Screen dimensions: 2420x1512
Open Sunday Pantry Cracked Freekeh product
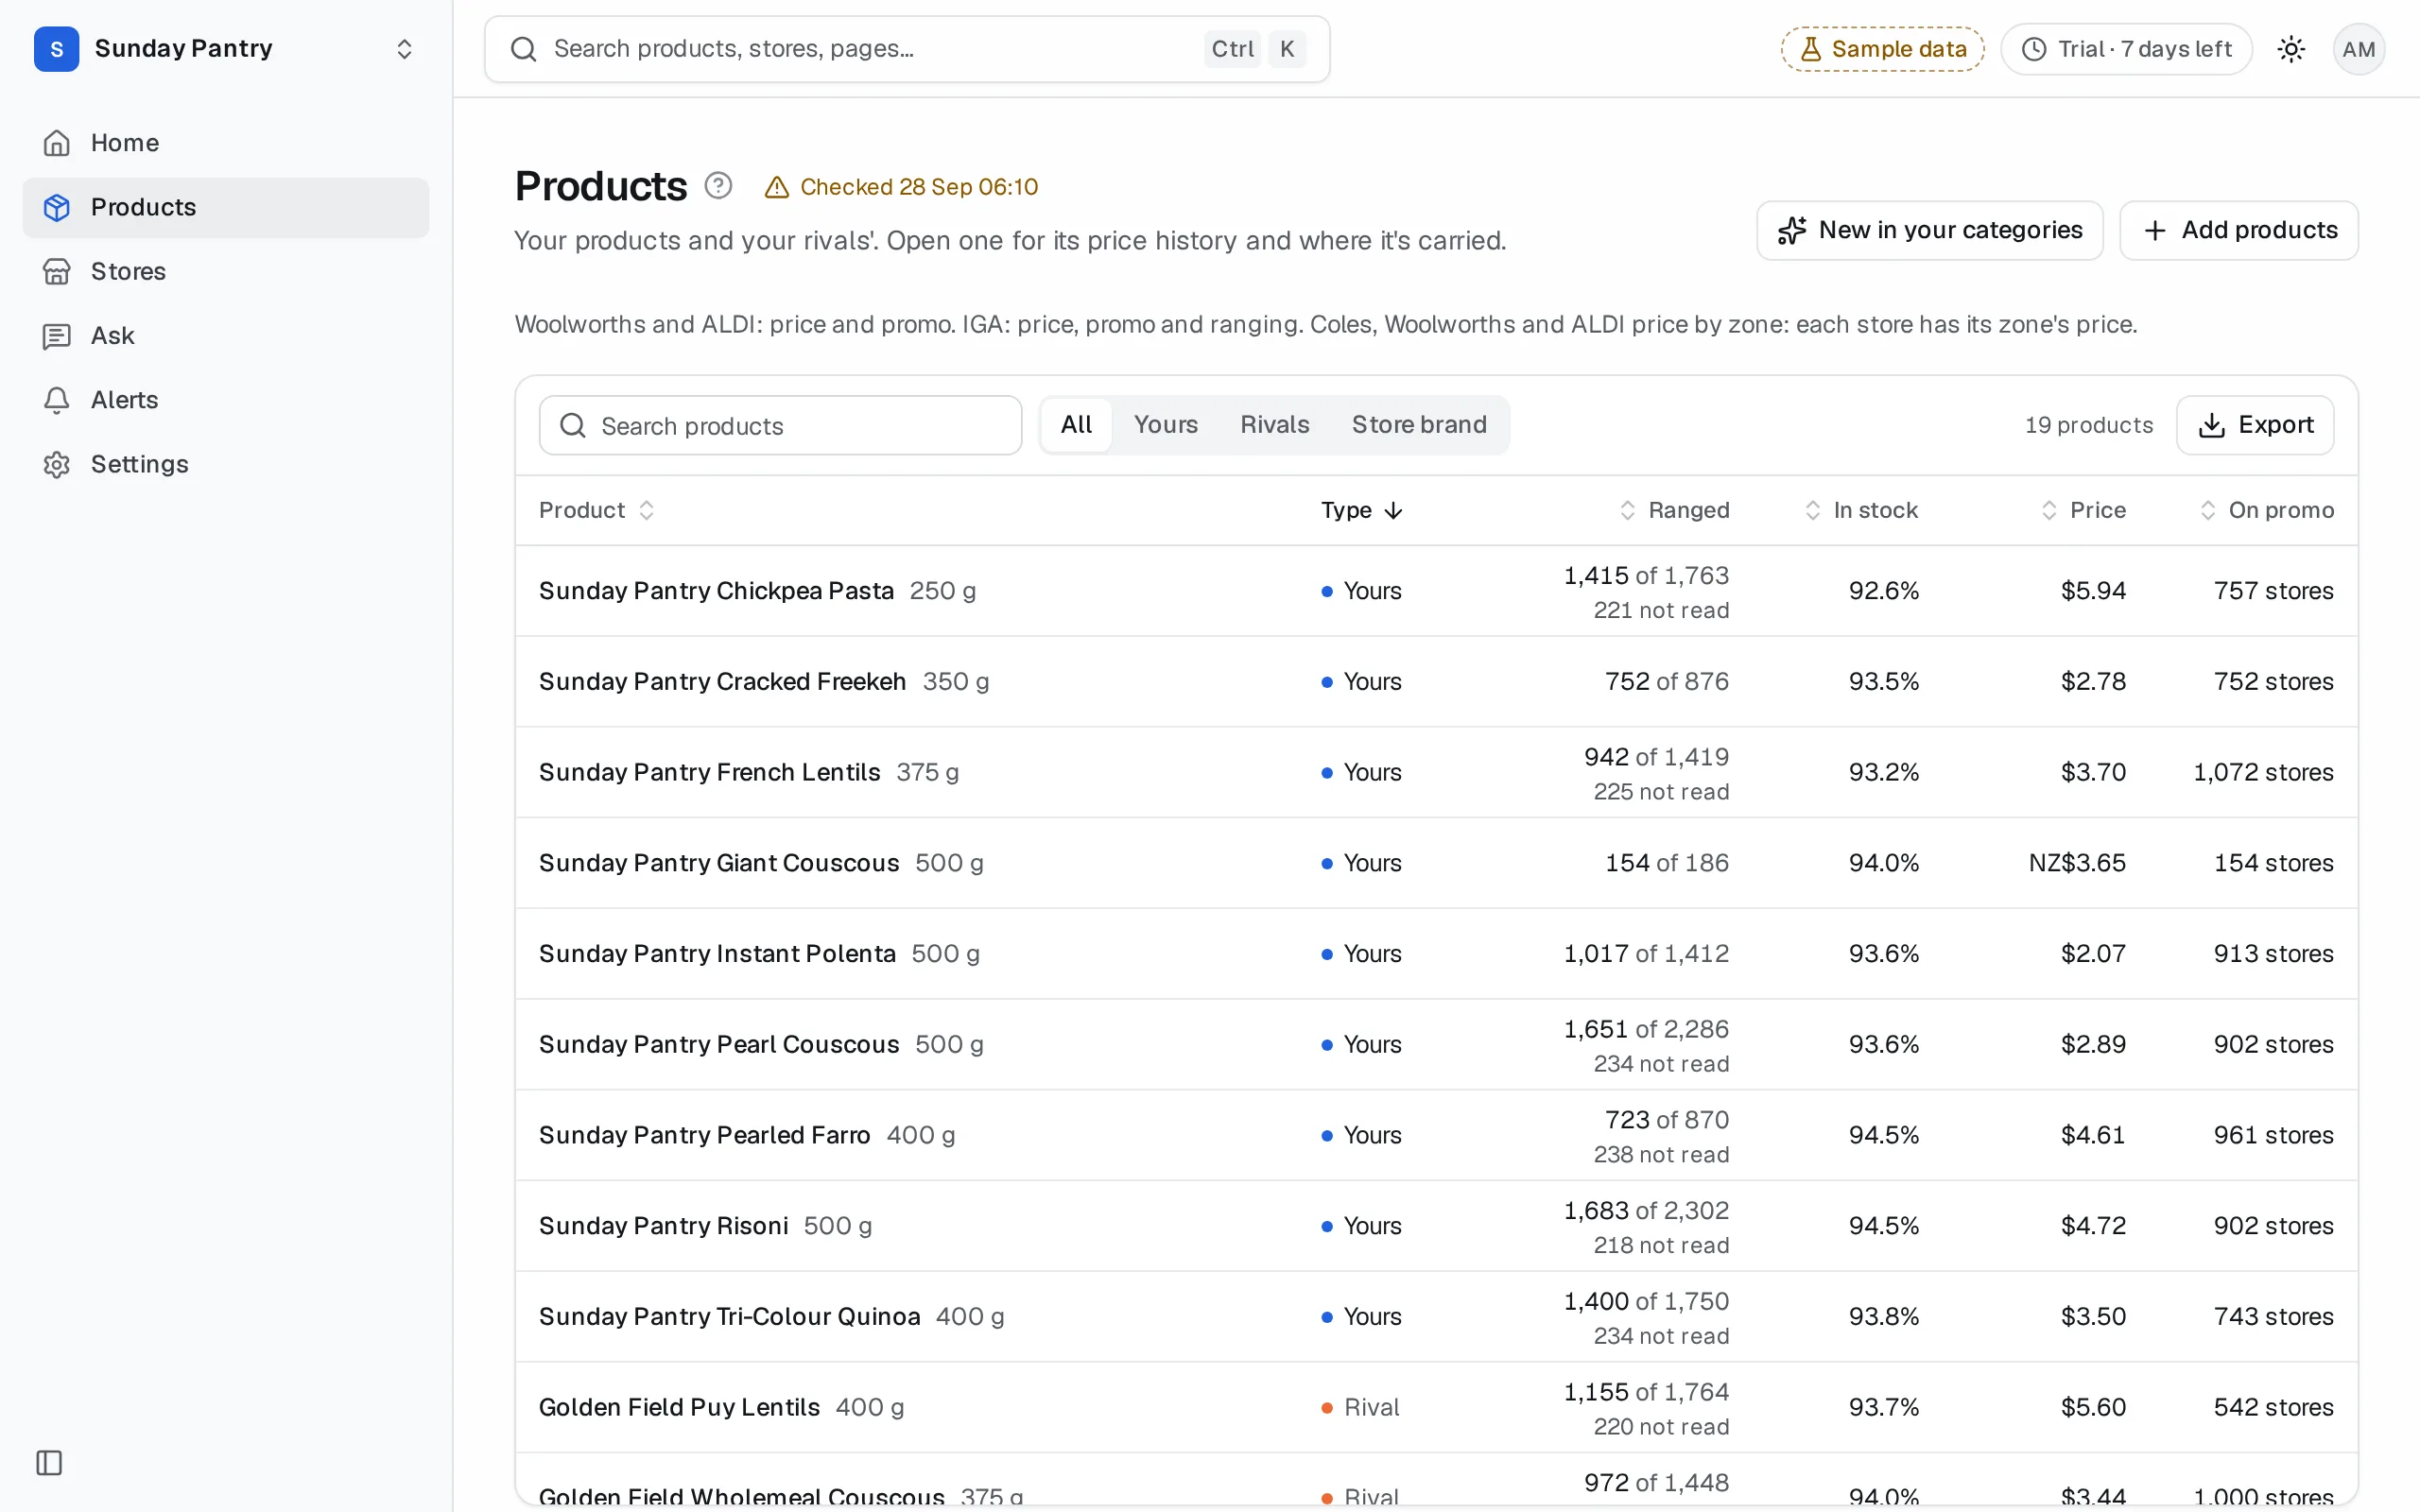pos(1436,682)
